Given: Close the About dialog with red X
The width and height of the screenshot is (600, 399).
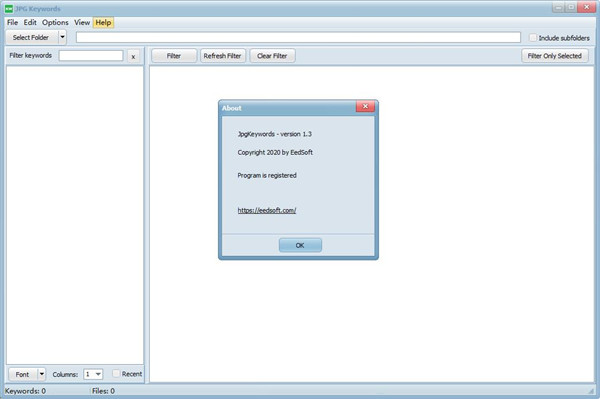Looking at the screenshot, I should point(365,106).
